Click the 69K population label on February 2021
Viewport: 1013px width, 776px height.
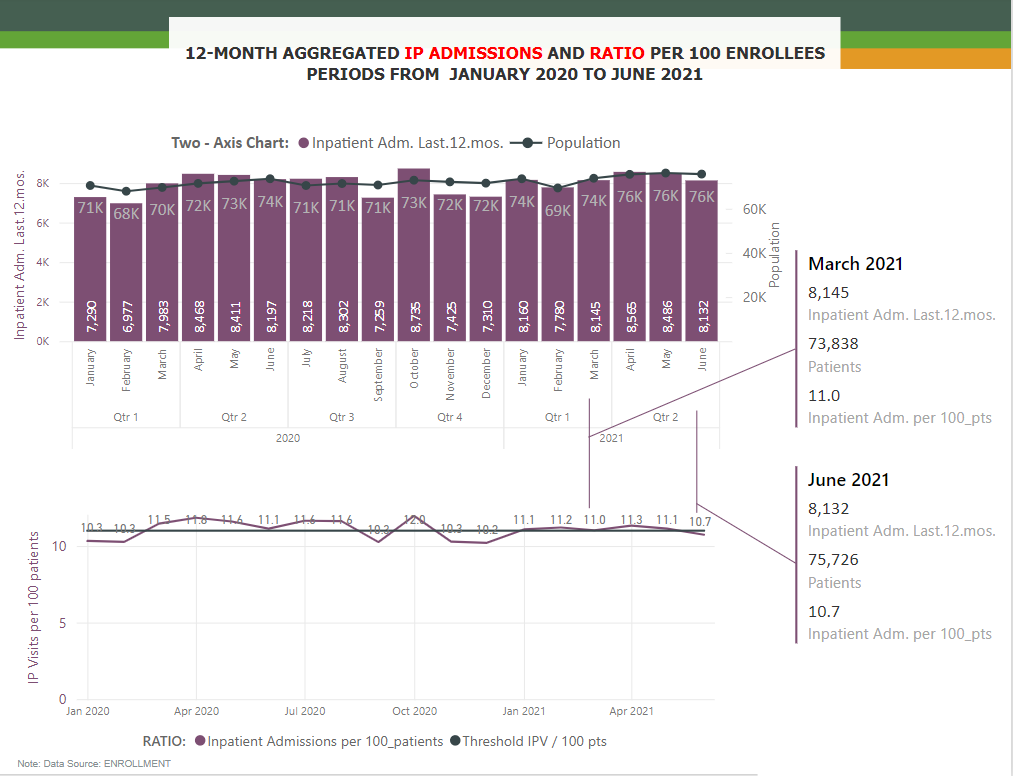(558, 211)
